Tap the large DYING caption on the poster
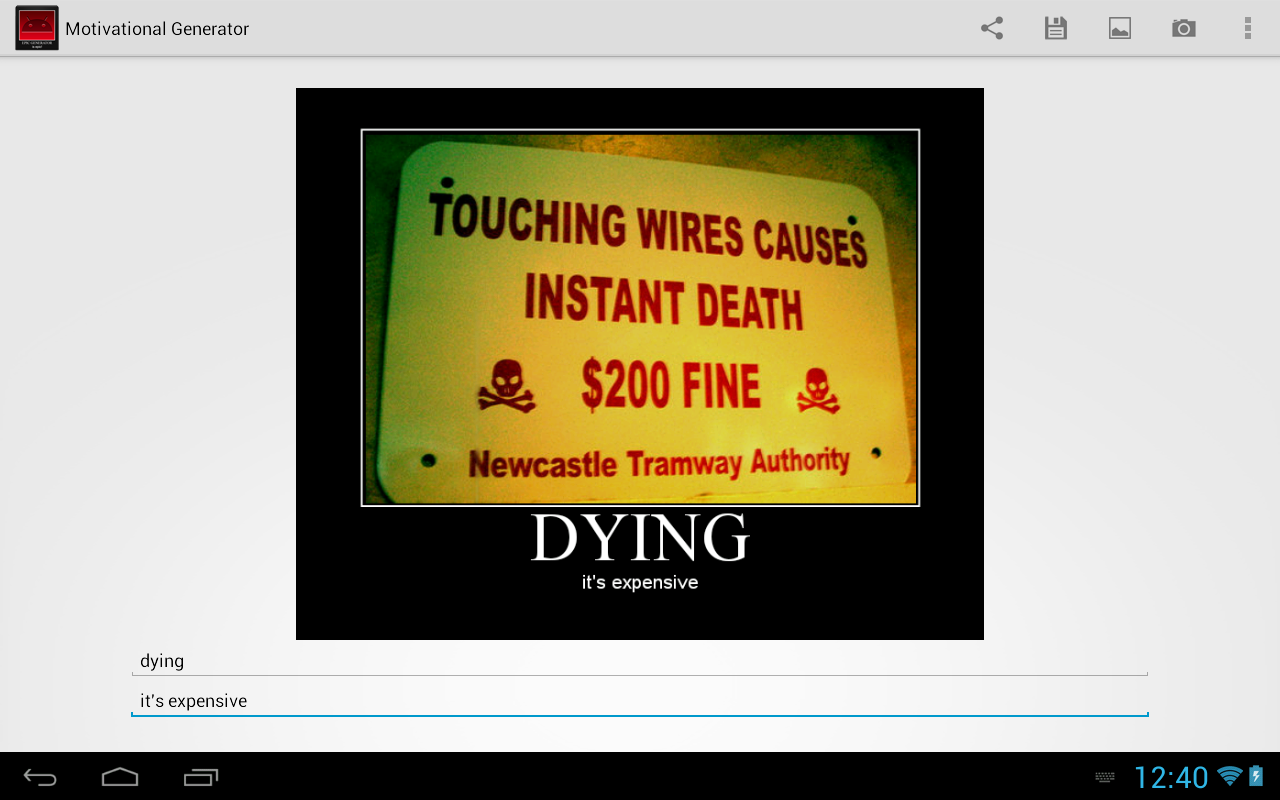This screenshot has height=800, width=1280. point(640,538)
